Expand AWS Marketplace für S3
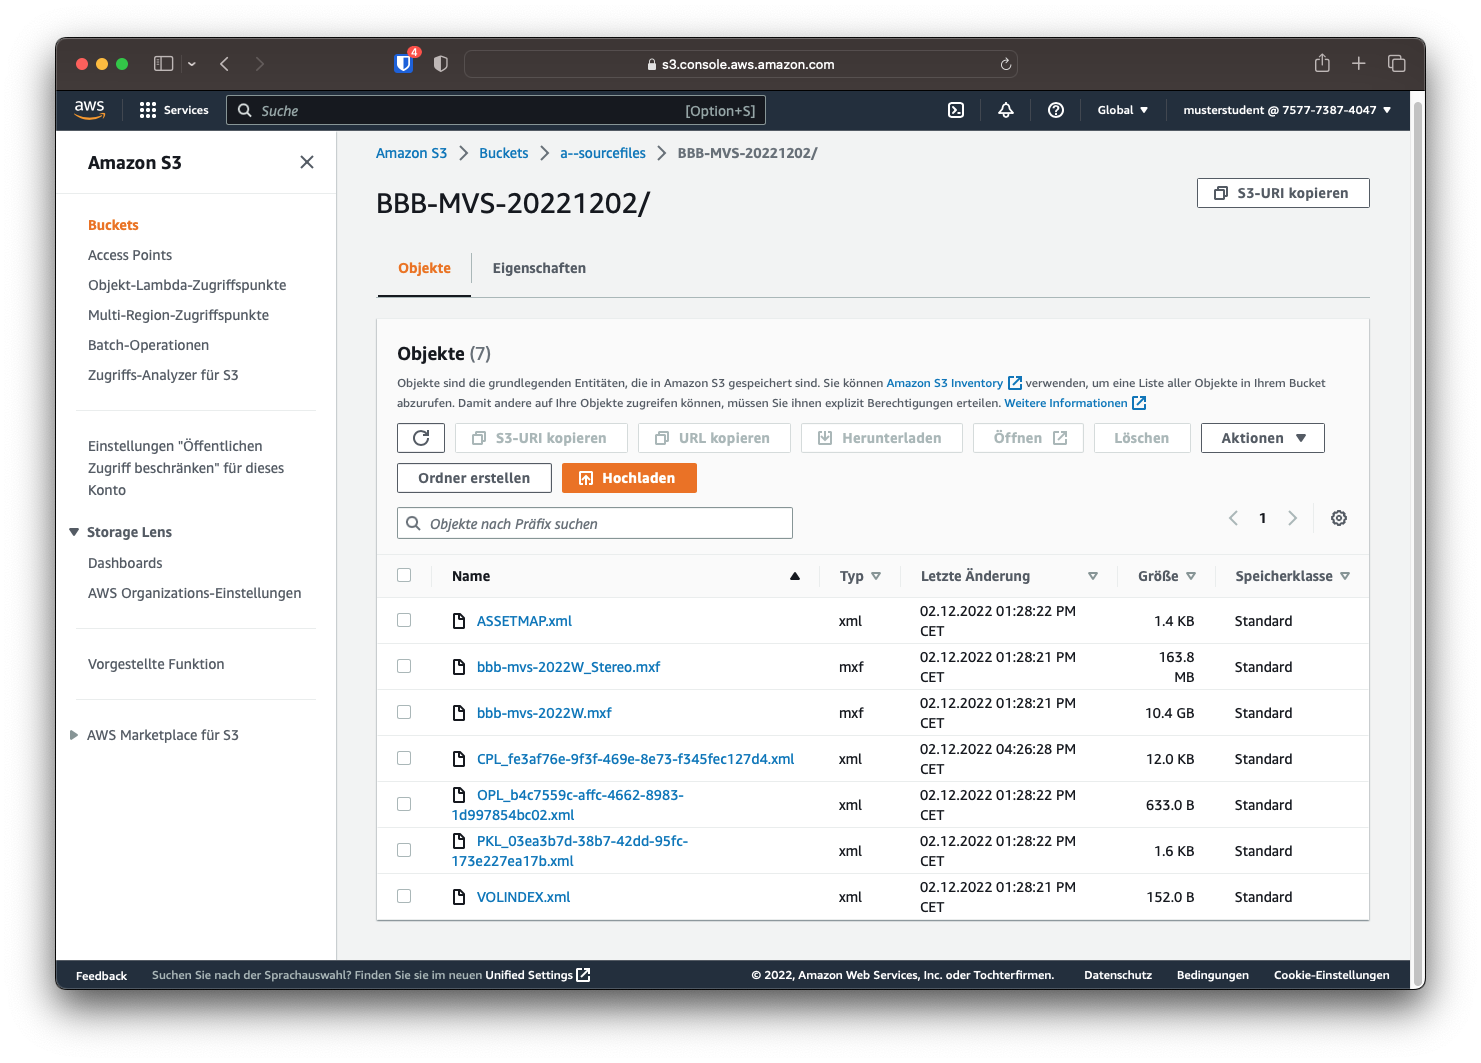The image size is (1481, 1063). [x=74, y=735]
